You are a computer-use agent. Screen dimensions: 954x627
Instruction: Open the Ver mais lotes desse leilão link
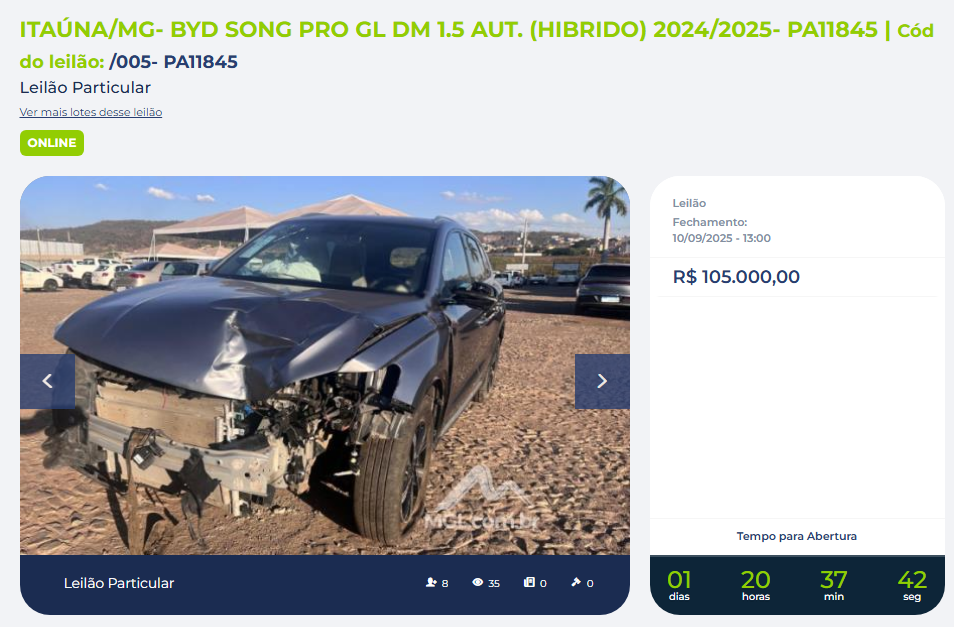(x=91, y=112)
